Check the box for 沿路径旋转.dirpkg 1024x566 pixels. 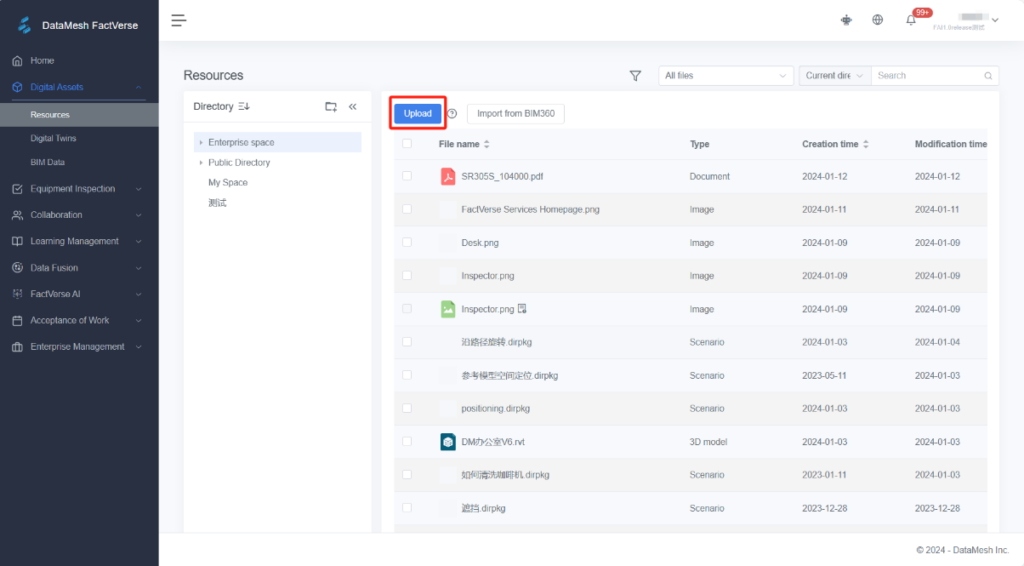point(407,341)
